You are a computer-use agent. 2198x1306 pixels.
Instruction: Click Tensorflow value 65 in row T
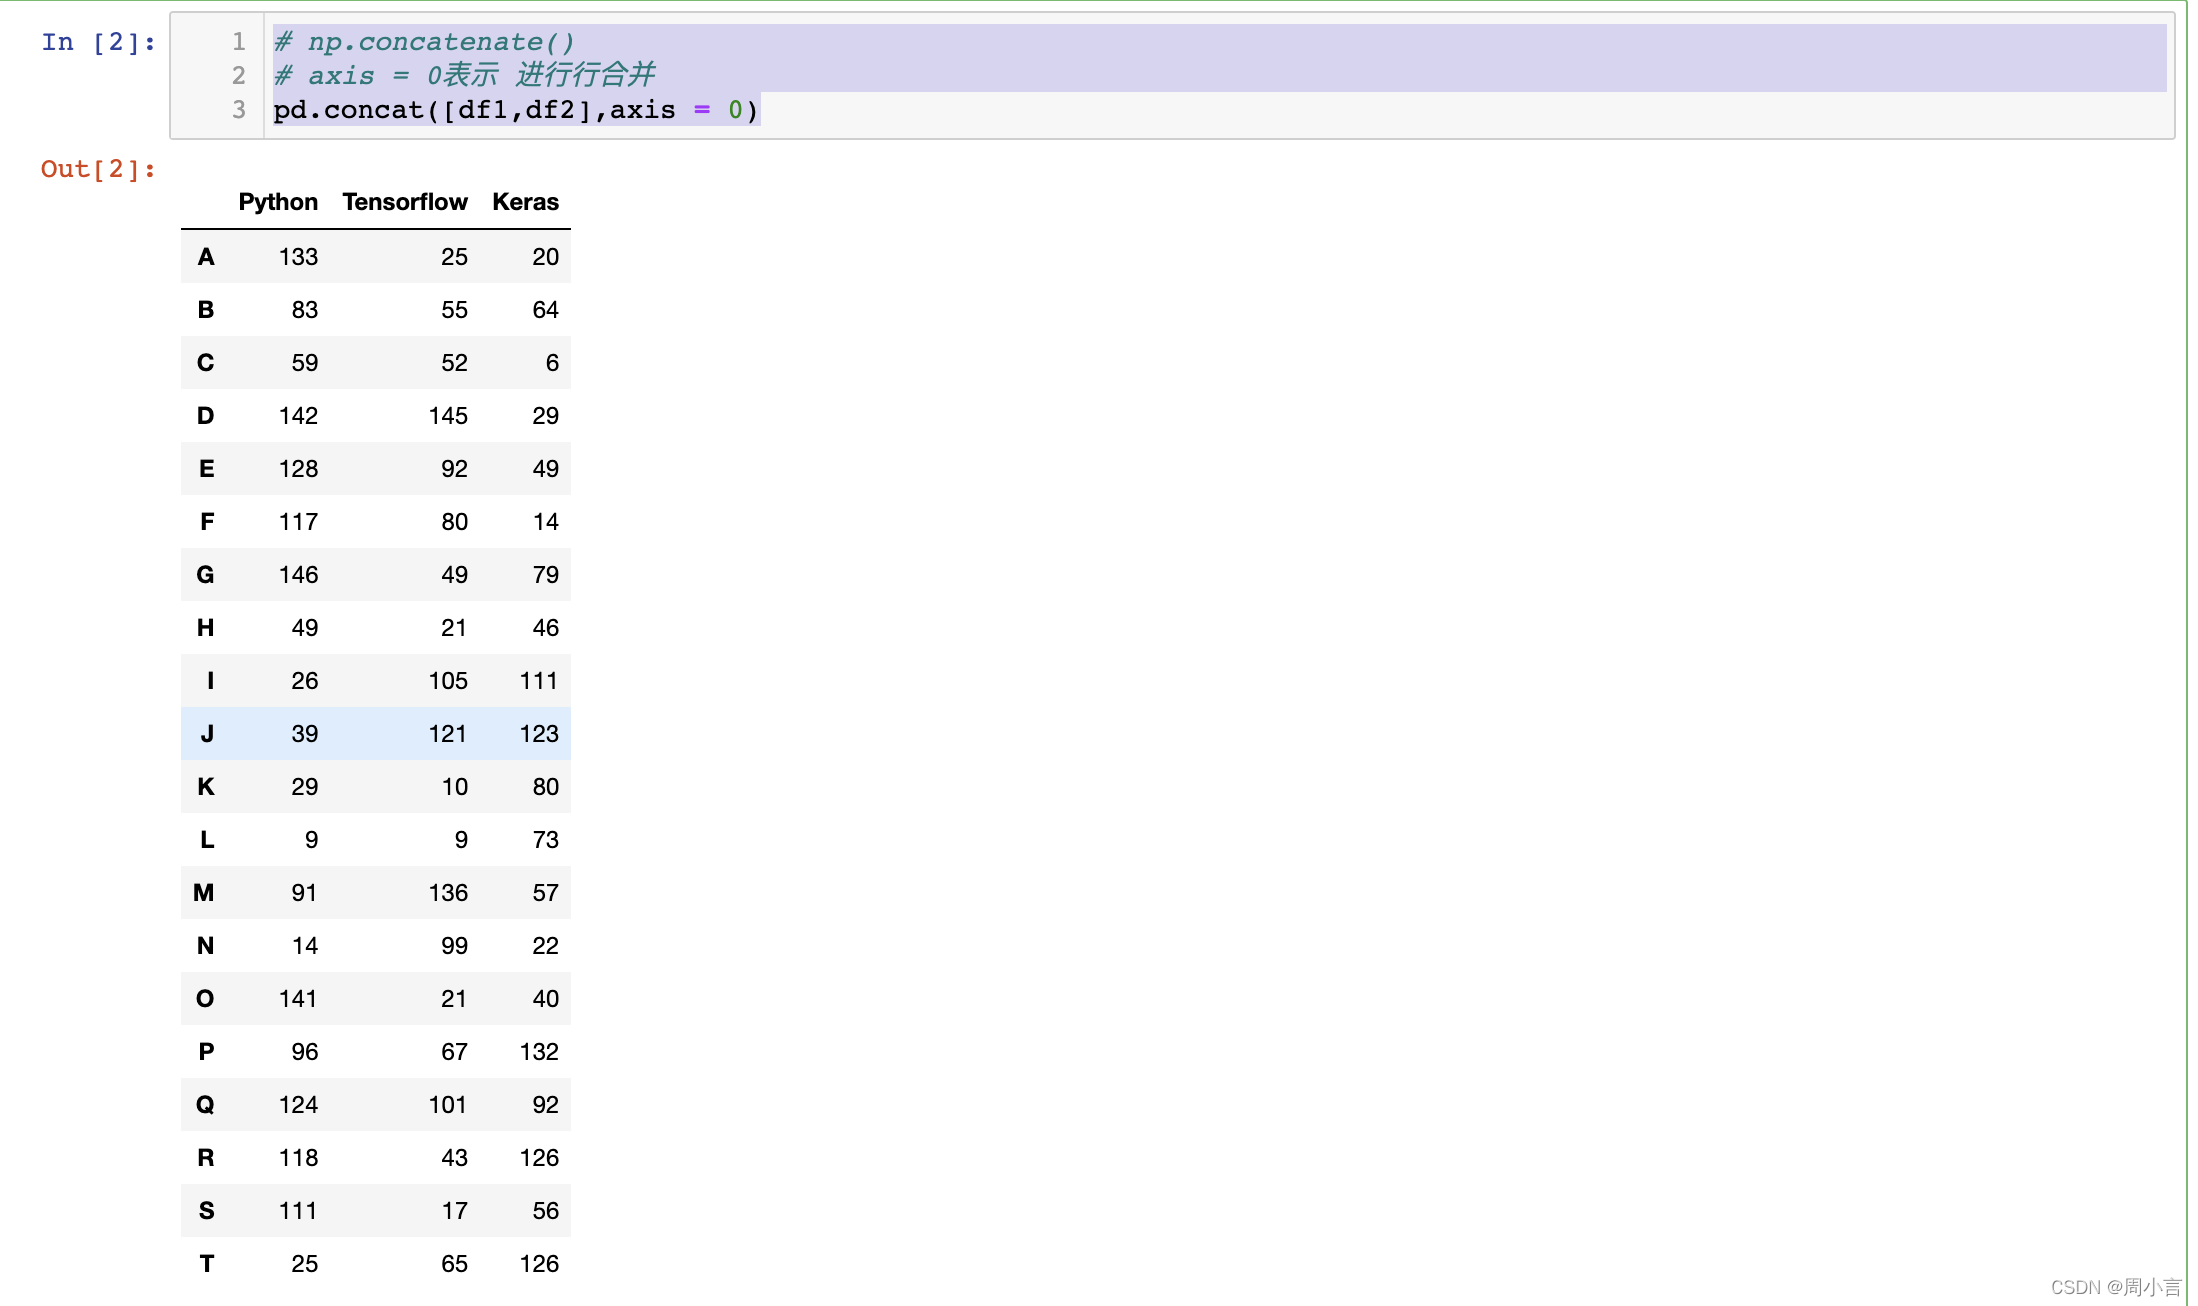(x=454, y=1264)
